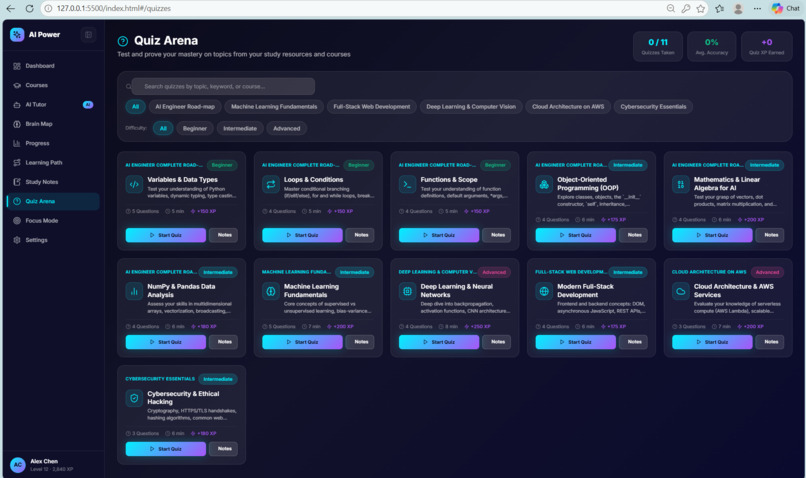Open Brain Map page

tap(53, 124)
